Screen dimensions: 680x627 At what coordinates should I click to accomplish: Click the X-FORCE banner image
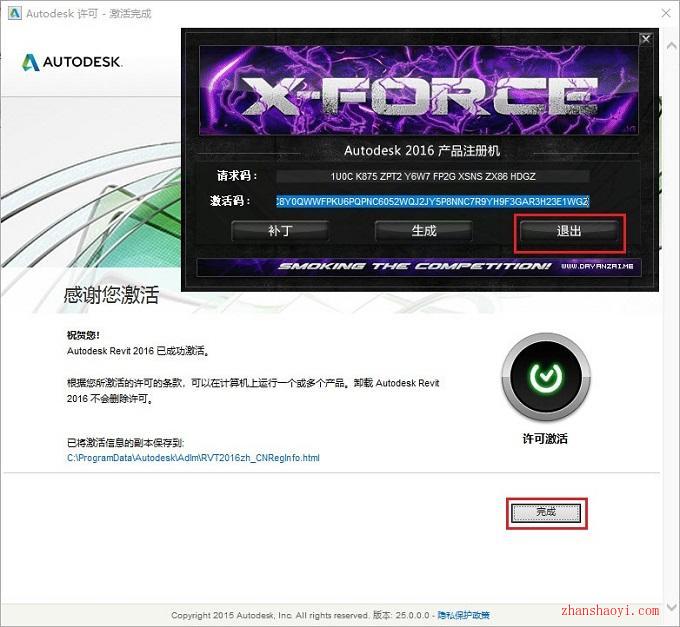click(x=418, y=90)
